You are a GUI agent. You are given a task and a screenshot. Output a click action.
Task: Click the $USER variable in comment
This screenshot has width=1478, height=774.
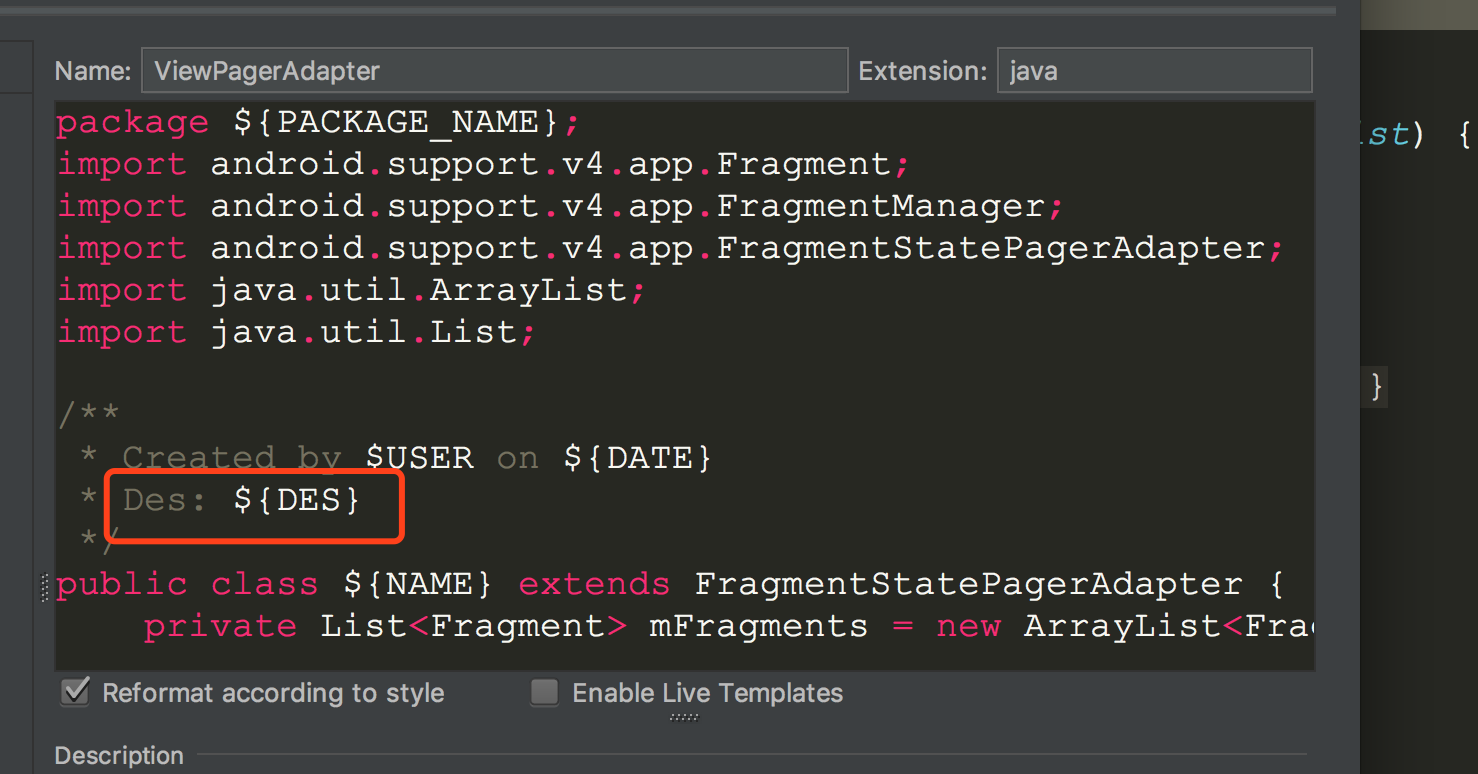(x=419, y=458)
